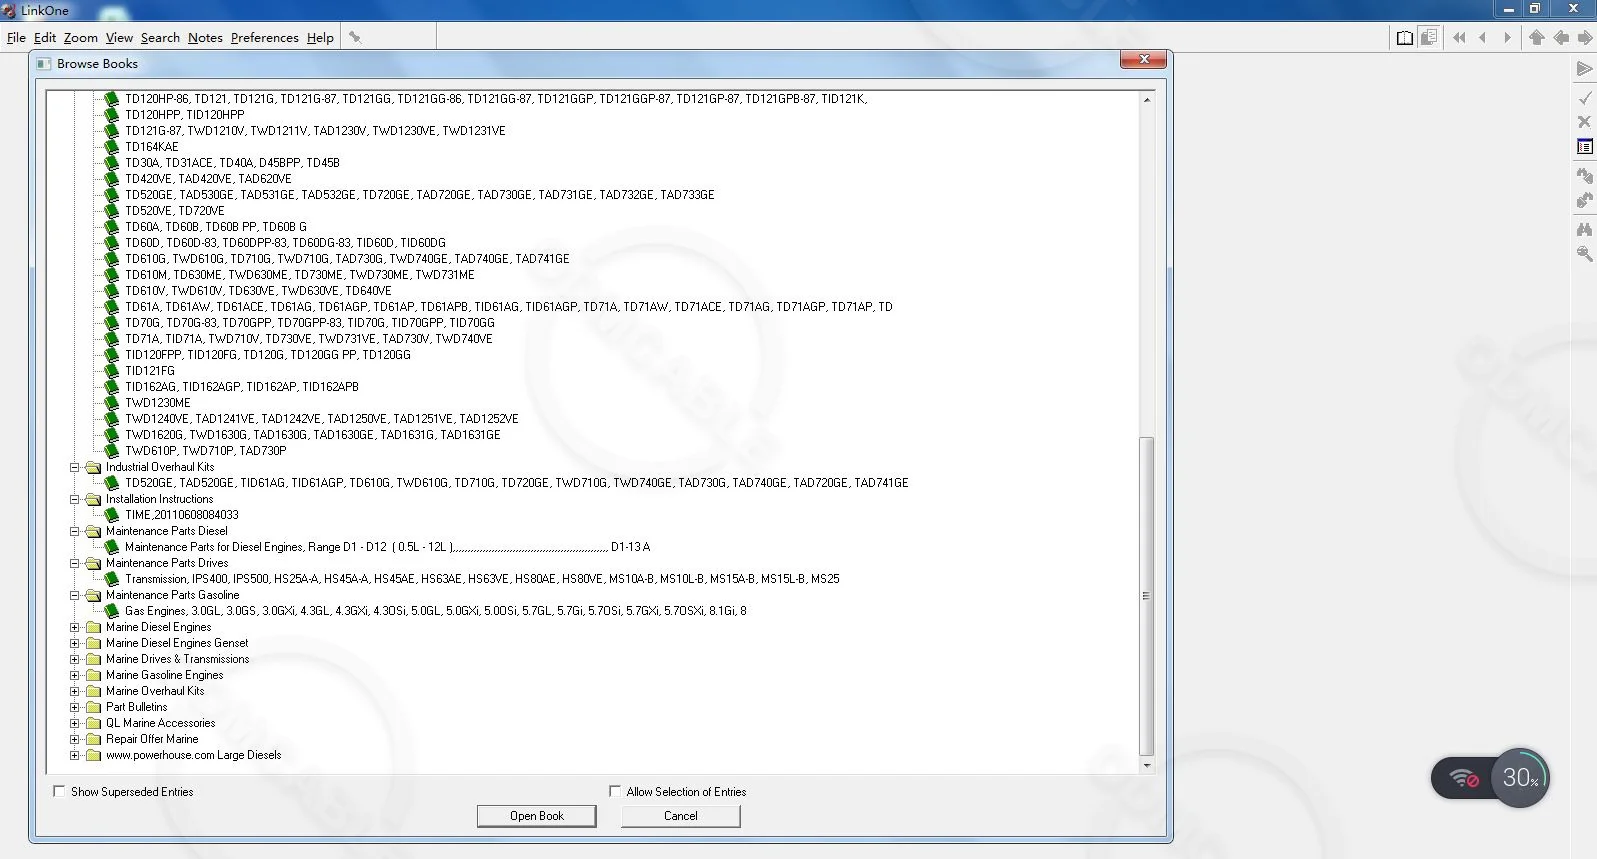Click the X icon in the right sidebar

(x=1585, y=122)
